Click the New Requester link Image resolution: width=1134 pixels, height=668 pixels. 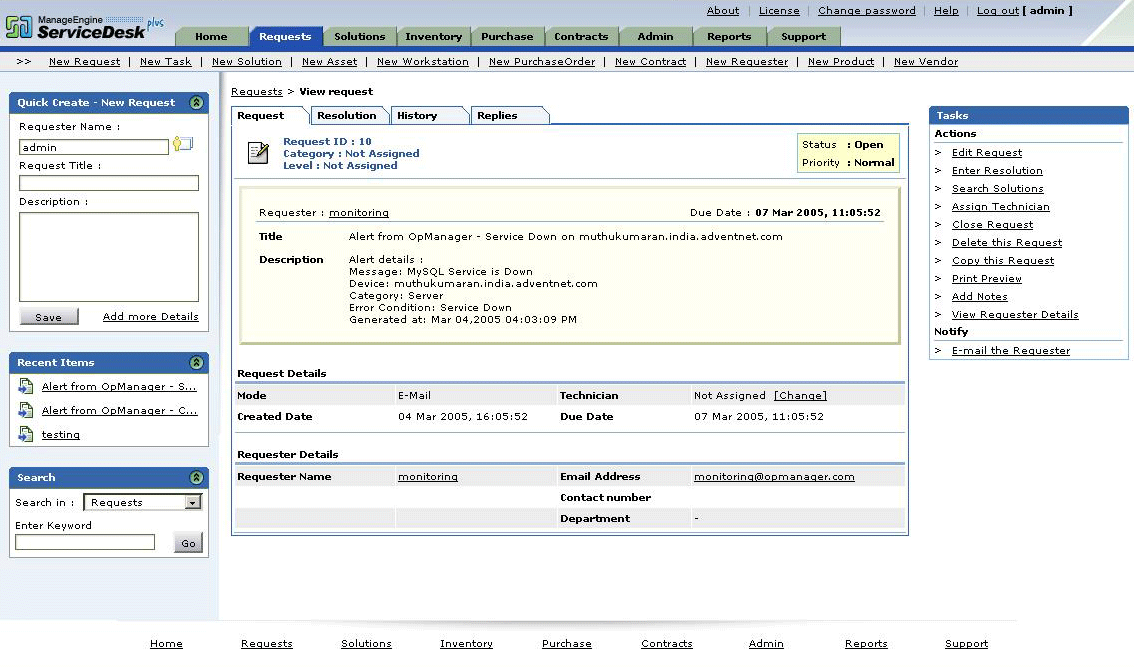(x=746, y=61)
